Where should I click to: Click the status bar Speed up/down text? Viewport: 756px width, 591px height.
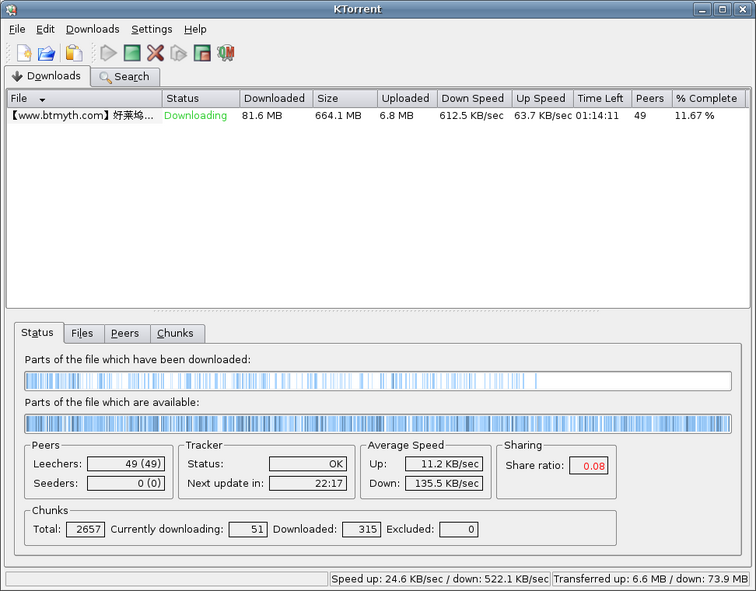440,579
